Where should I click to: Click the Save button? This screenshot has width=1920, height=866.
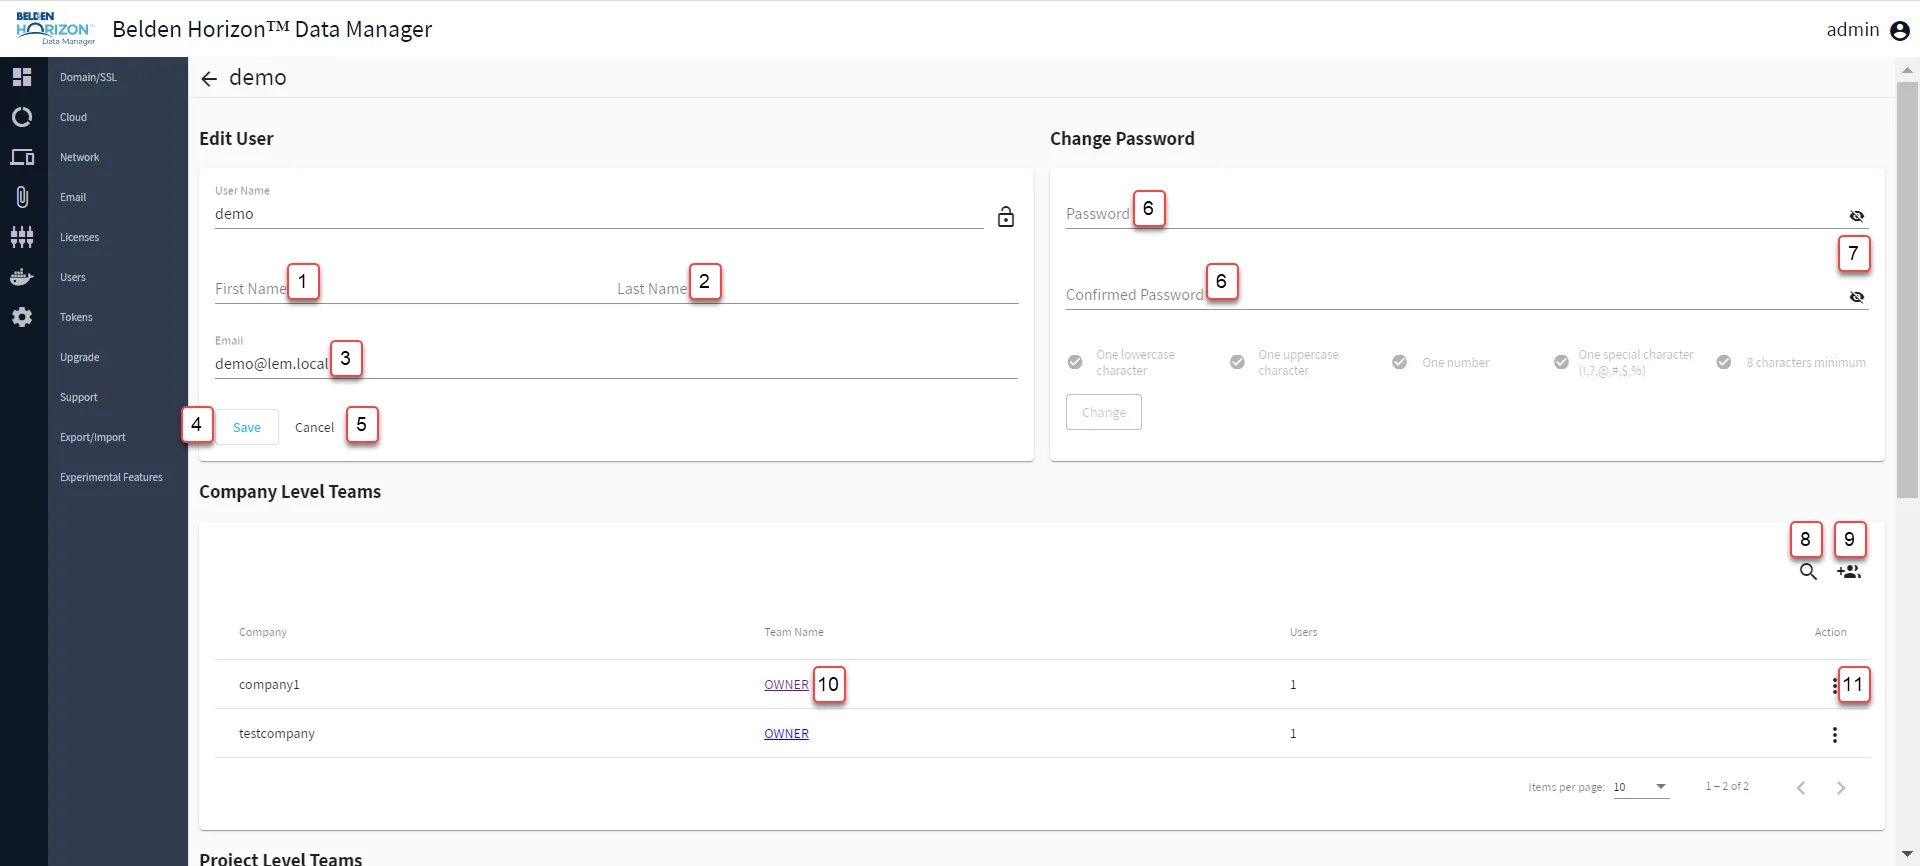pyautogui.click(x=247, y=427)
